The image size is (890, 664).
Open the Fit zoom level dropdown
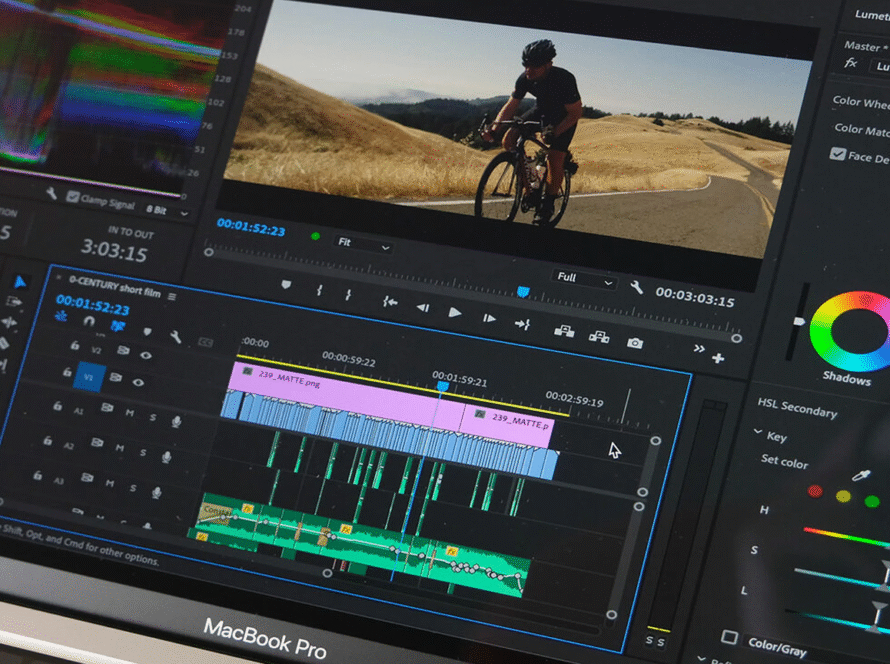(x=364, y=243)
